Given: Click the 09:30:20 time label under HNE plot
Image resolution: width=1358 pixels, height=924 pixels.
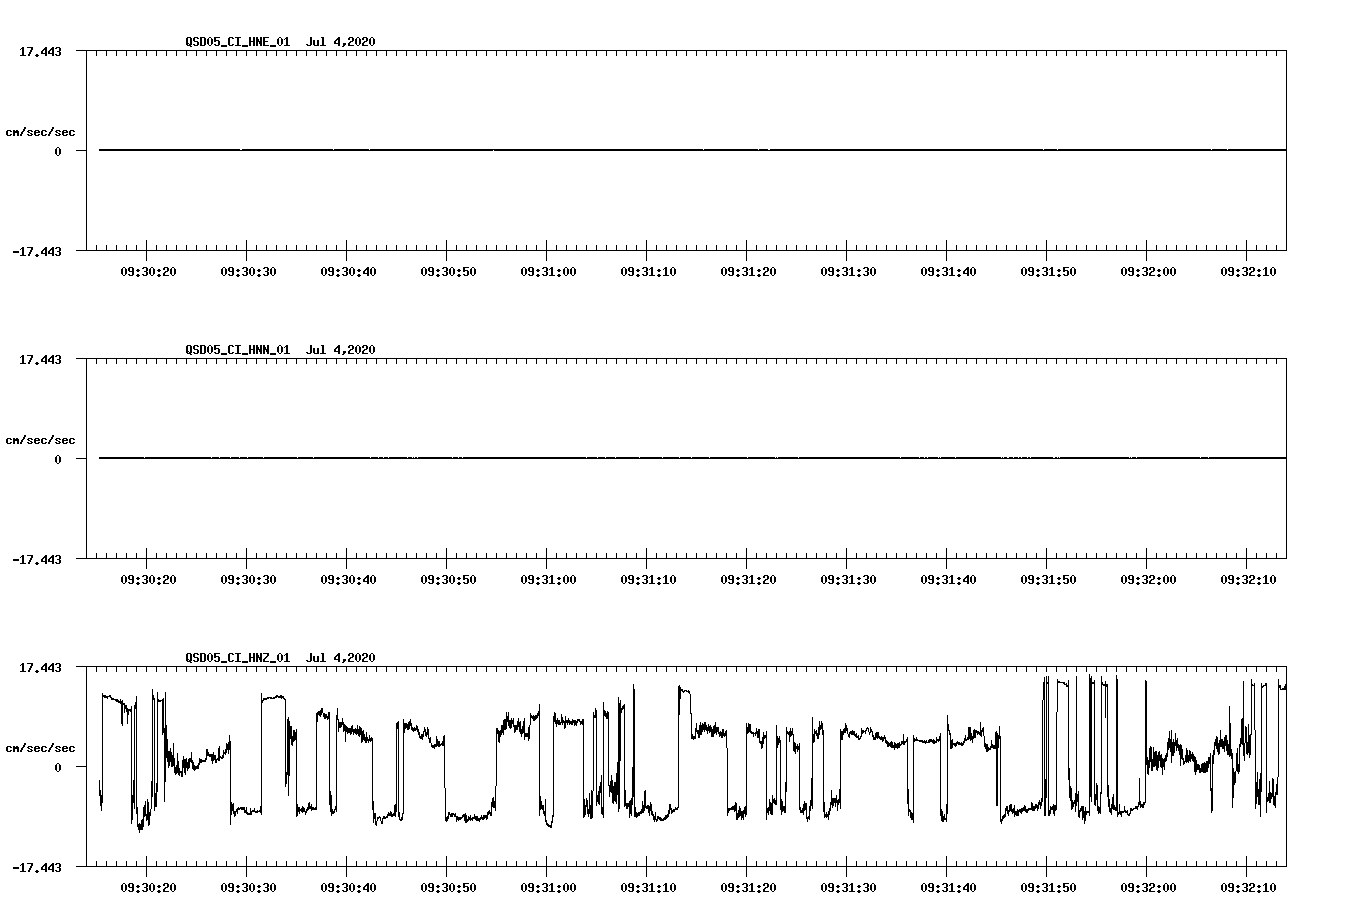Looking at the screenshot, I should pyautogui.click(x=148, y=271).
